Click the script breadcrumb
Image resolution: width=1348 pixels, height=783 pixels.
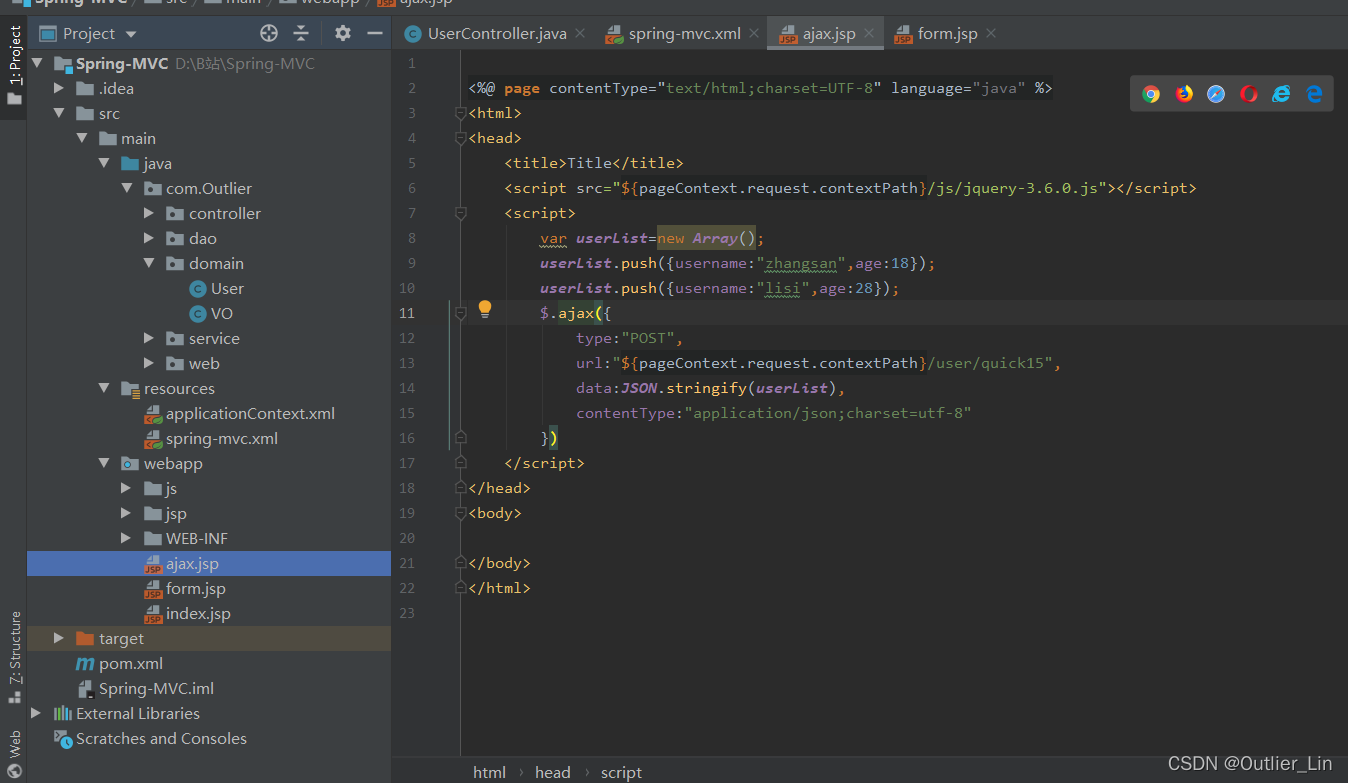pos(621,772)
